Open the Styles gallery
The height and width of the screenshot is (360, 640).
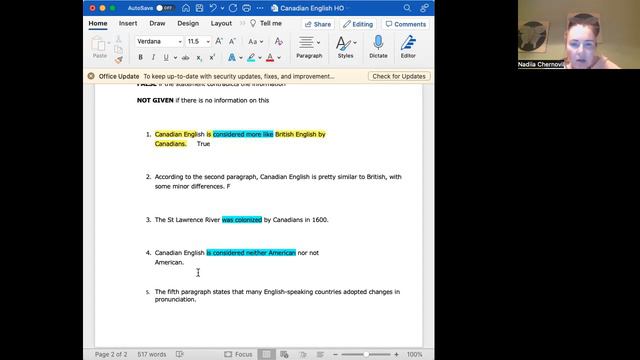click(x=345, y=47)
